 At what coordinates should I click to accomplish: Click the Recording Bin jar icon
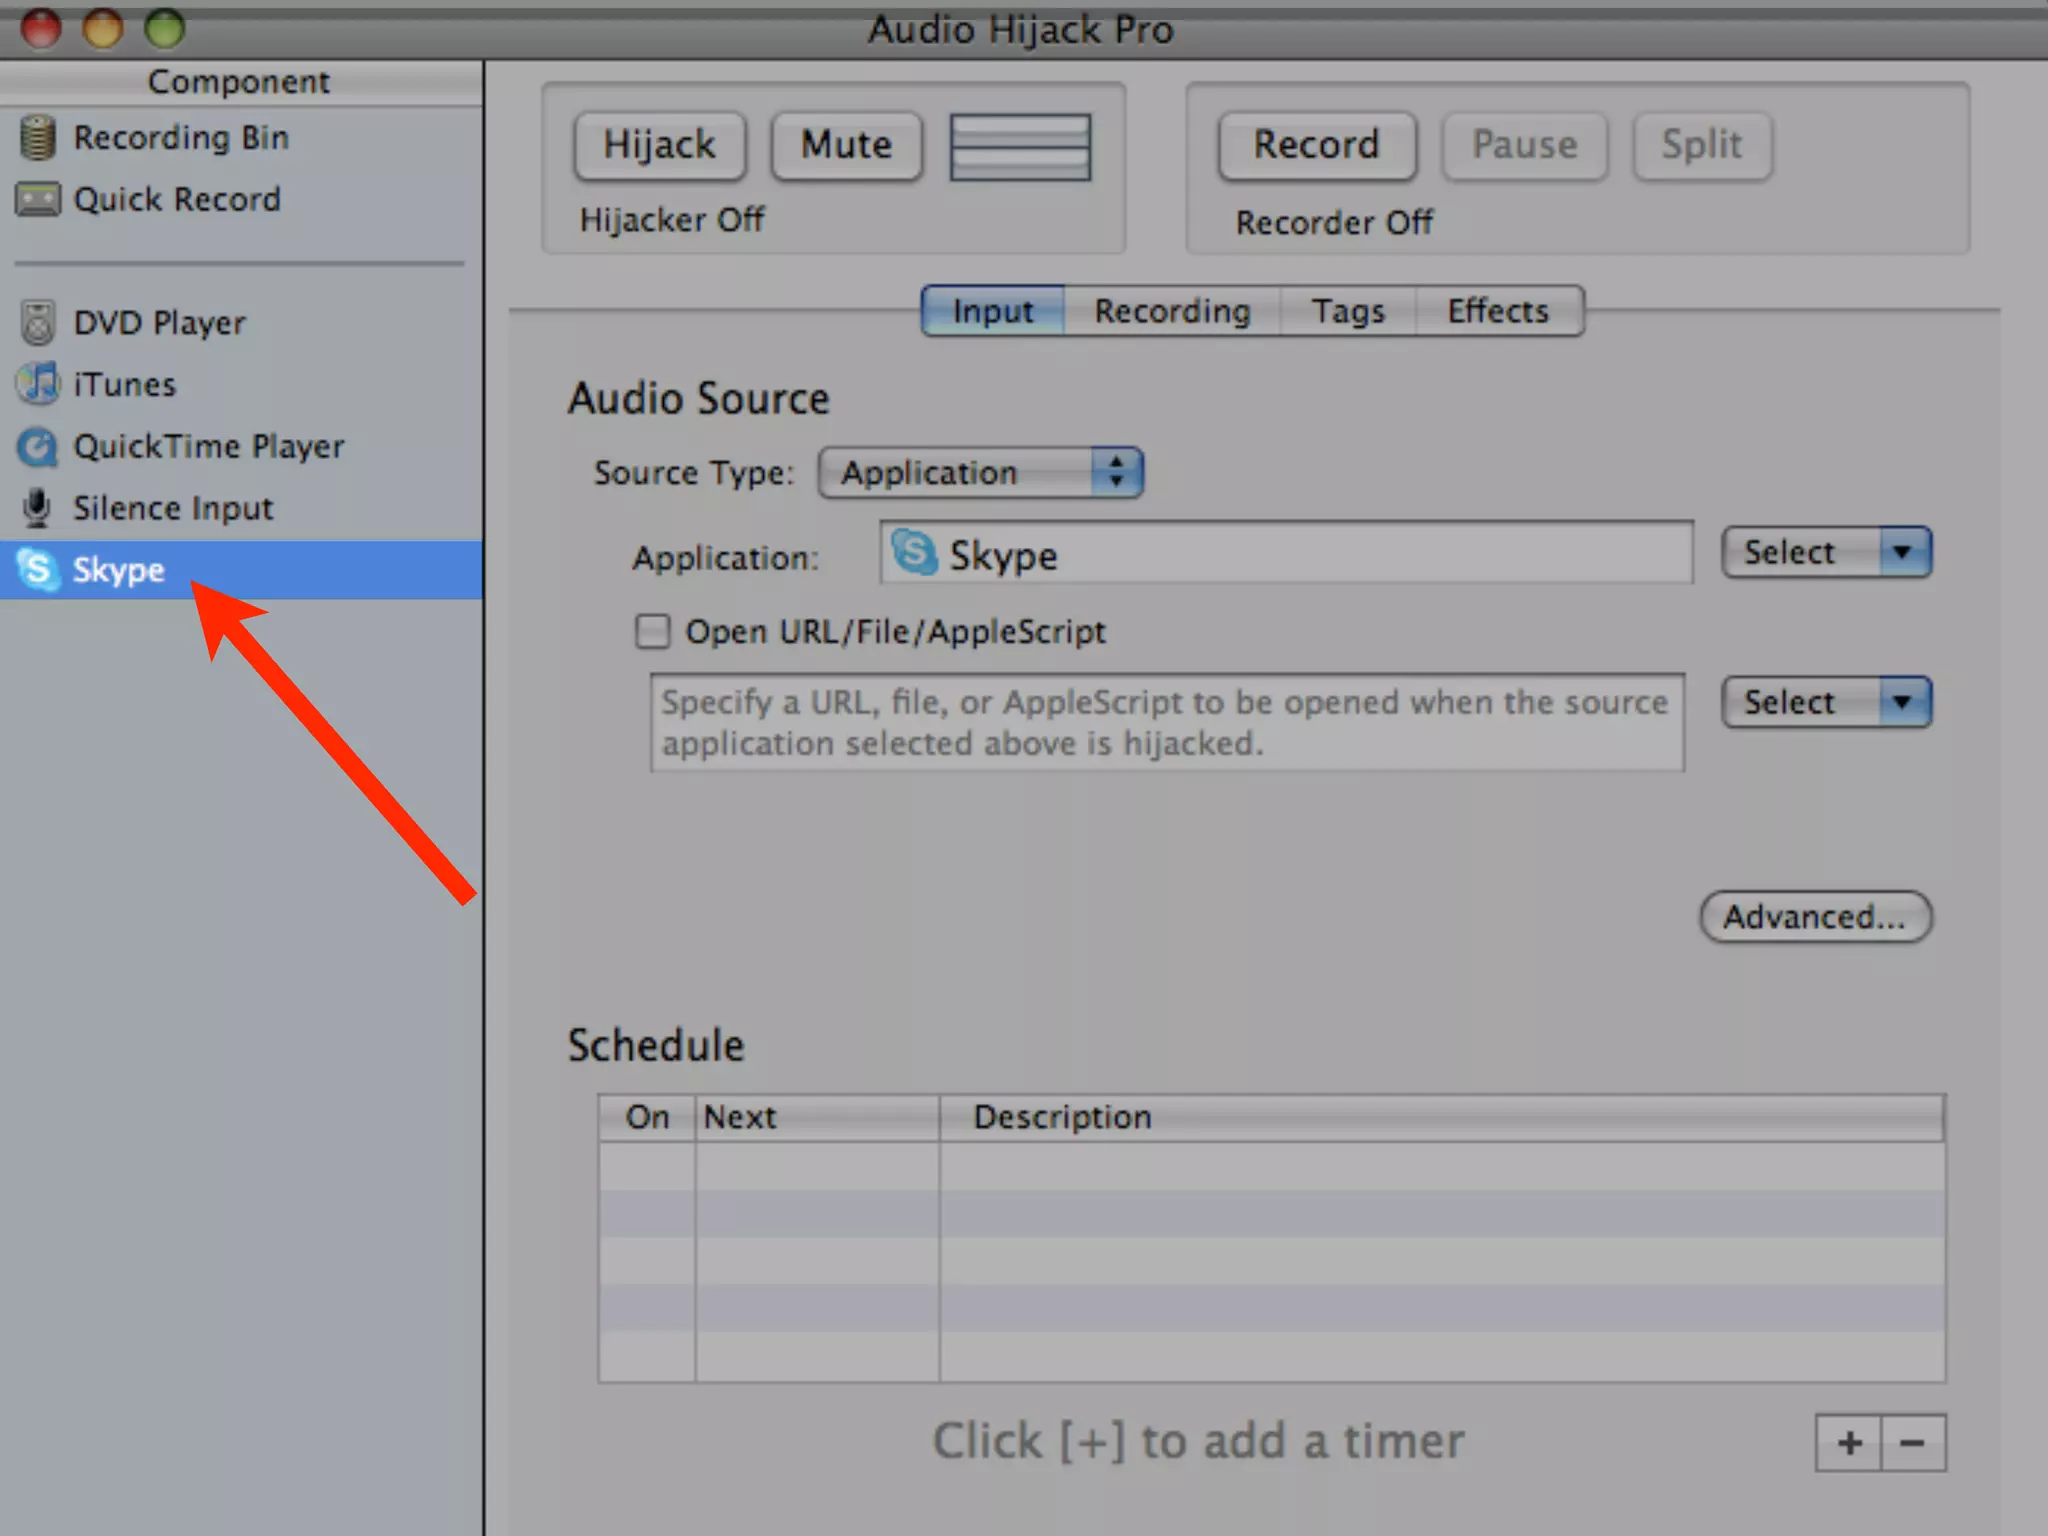(x=37, y=137)
